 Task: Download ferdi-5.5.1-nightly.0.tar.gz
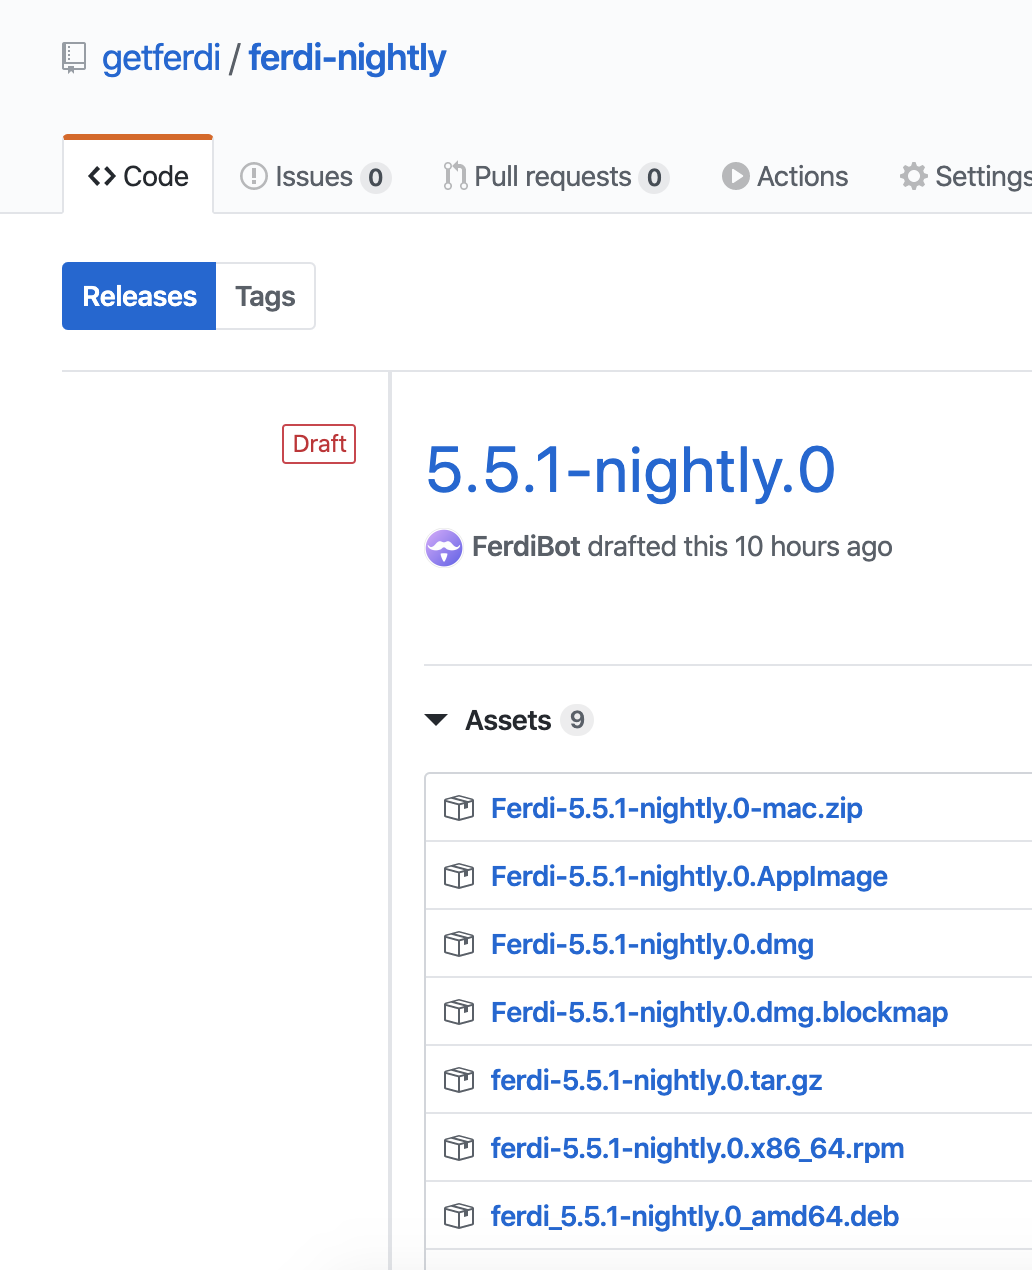pyautogui.click(x=656, y=1080)
